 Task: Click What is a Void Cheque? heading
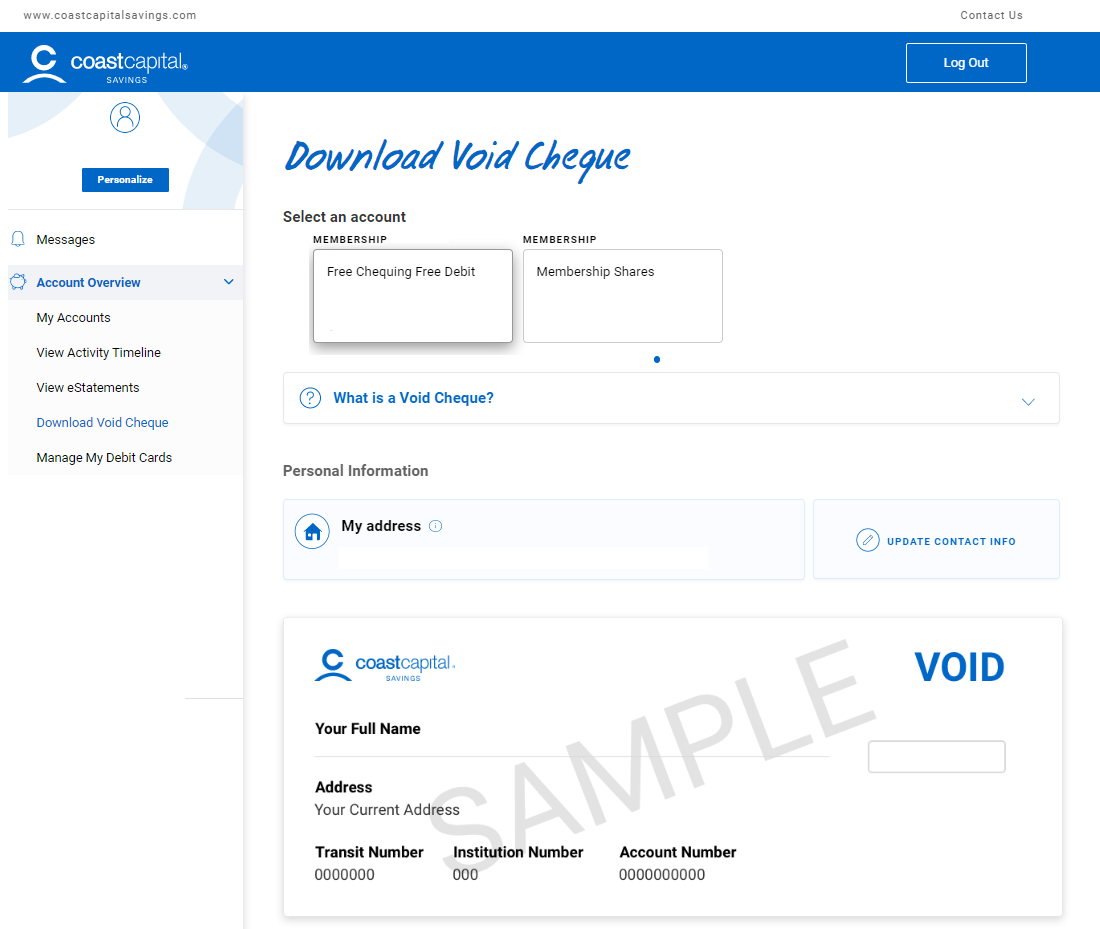click(x=413, y=398)
